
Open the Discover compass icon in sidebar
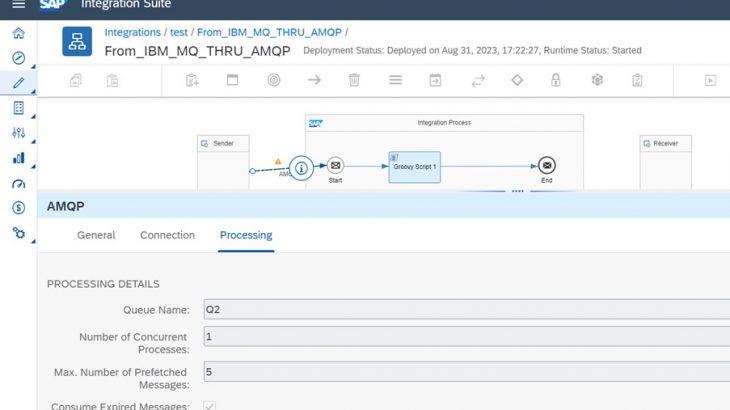click(19, 58)
